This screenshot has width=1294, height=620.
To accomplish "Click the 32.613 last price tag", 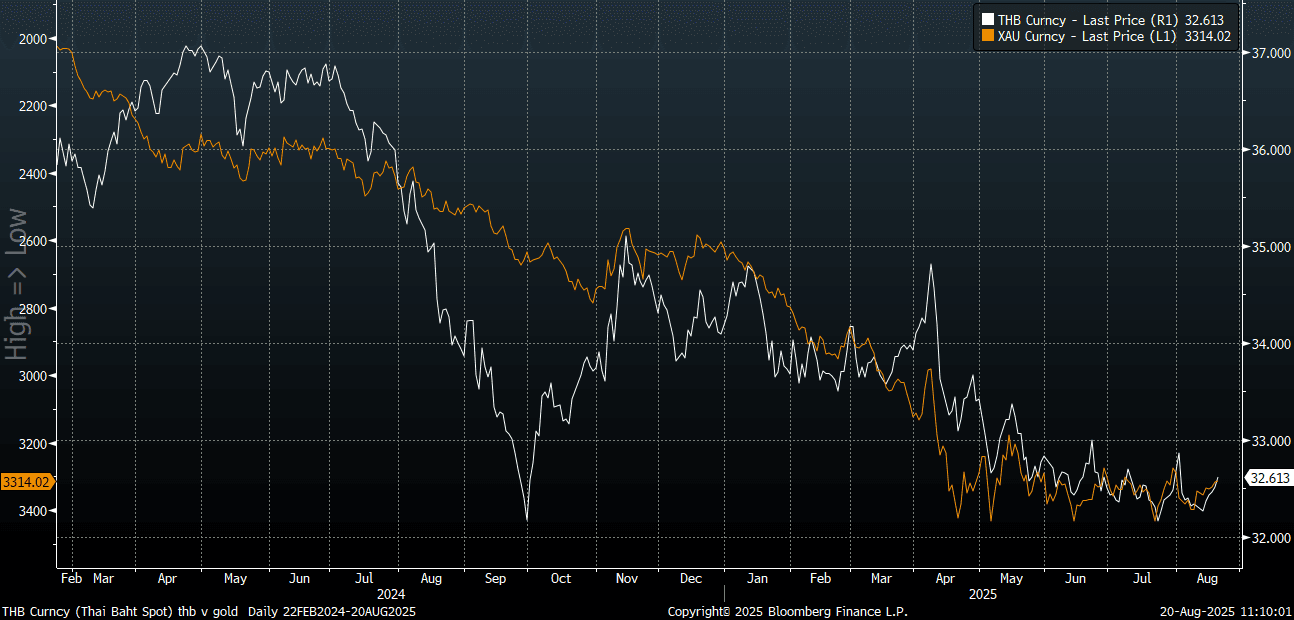I will click(x=1268, y=479).
